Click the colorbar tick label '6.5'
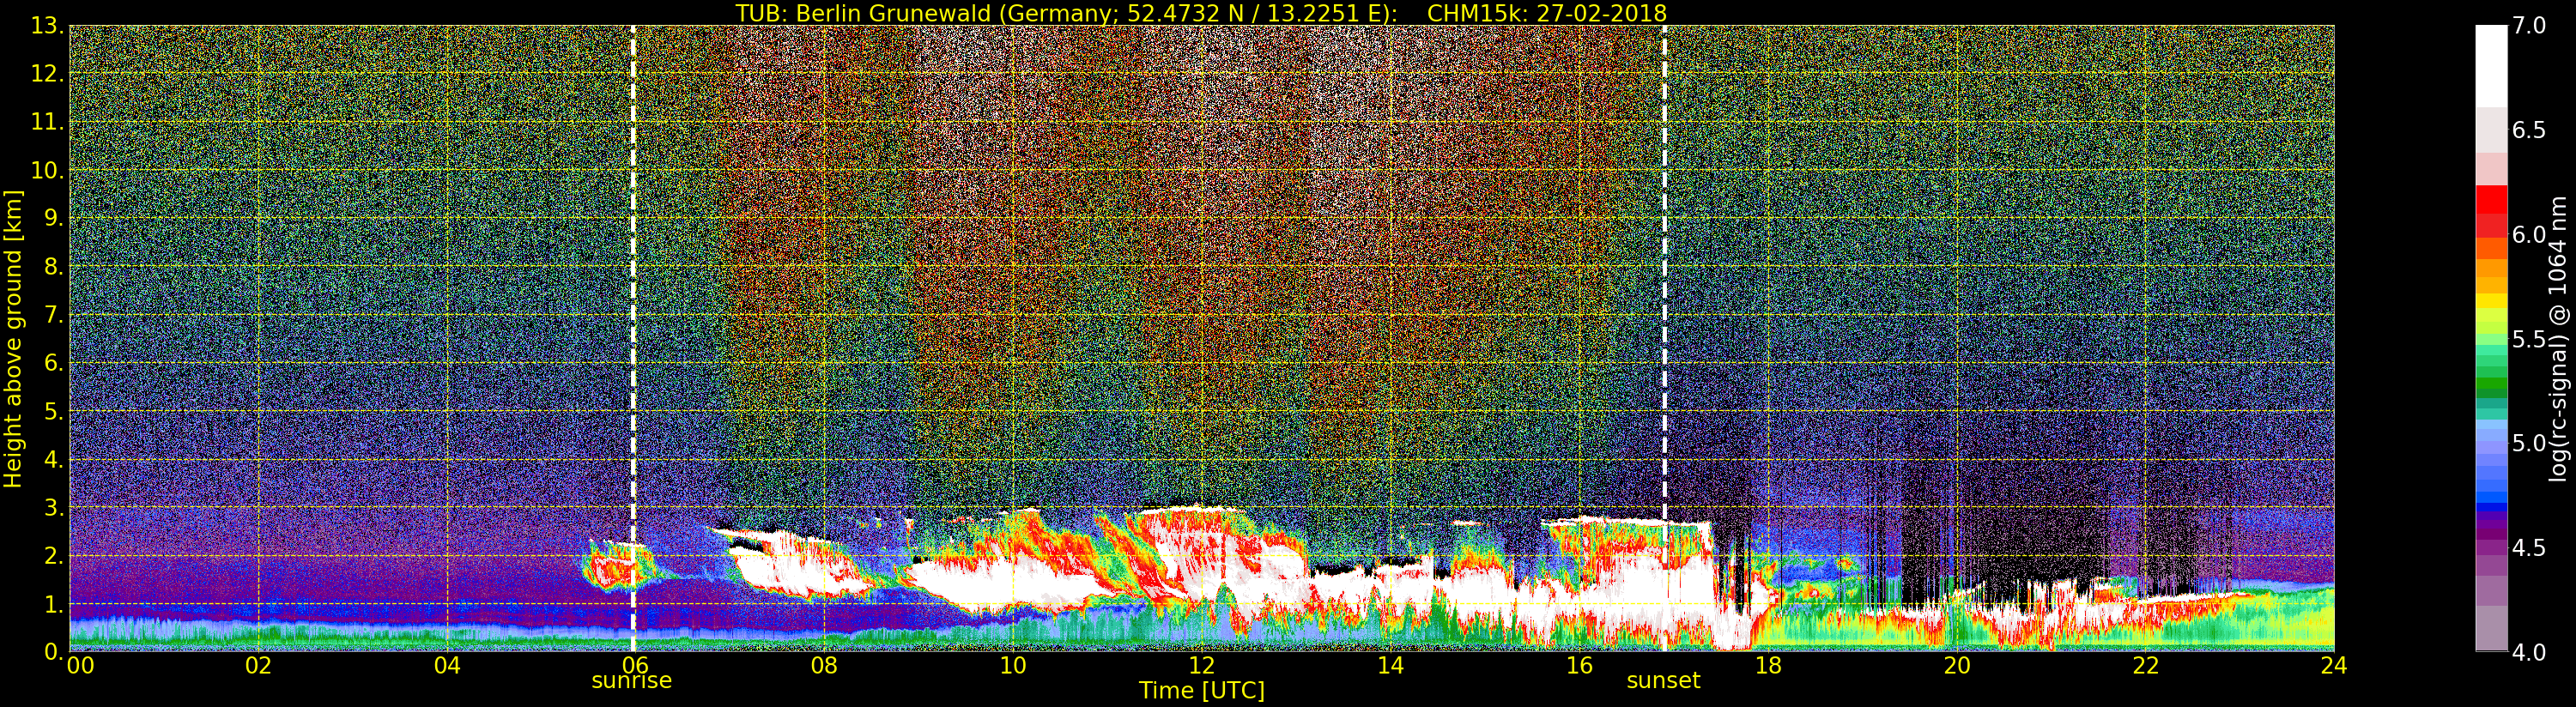This screenshot has height=707, width=2576. coord(2529,130)
